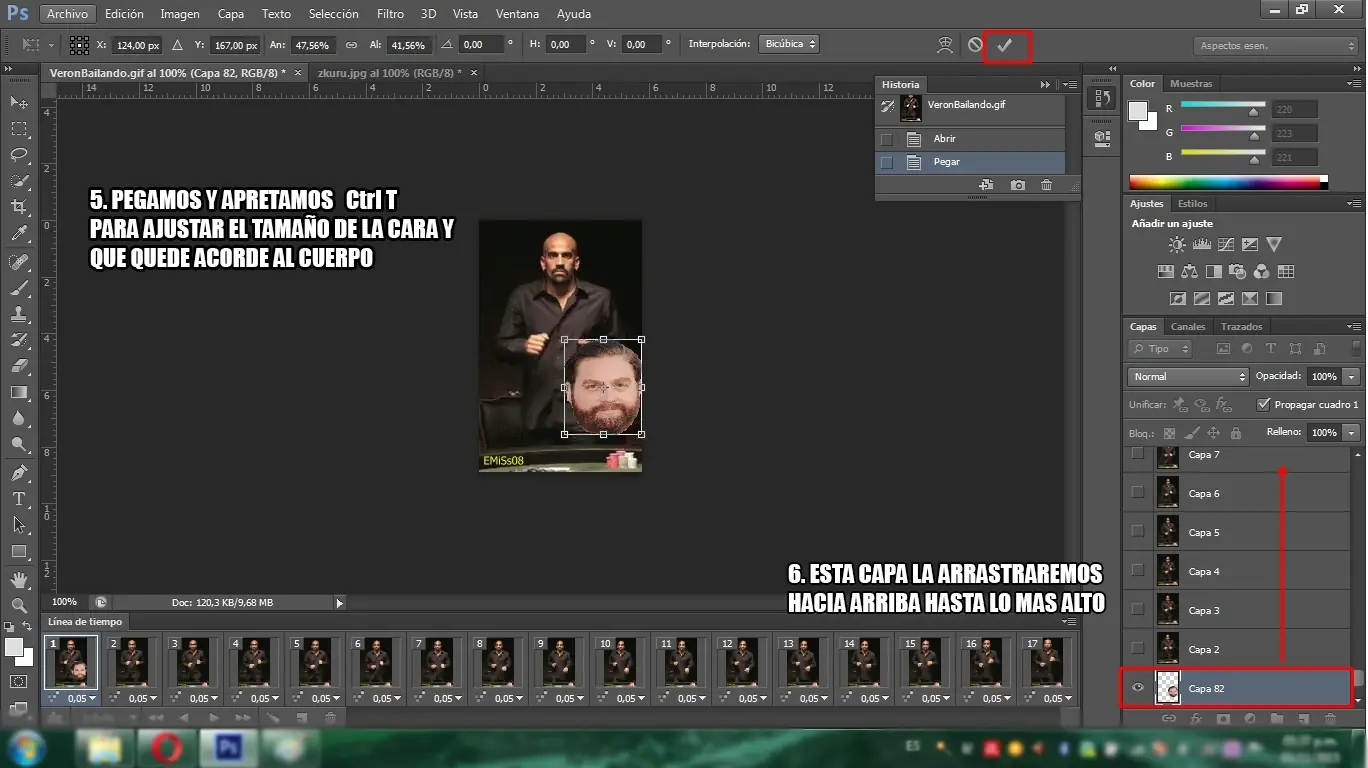Expand the status bar info arrow
Screen dimensions: 1368x768
(339, 603)
